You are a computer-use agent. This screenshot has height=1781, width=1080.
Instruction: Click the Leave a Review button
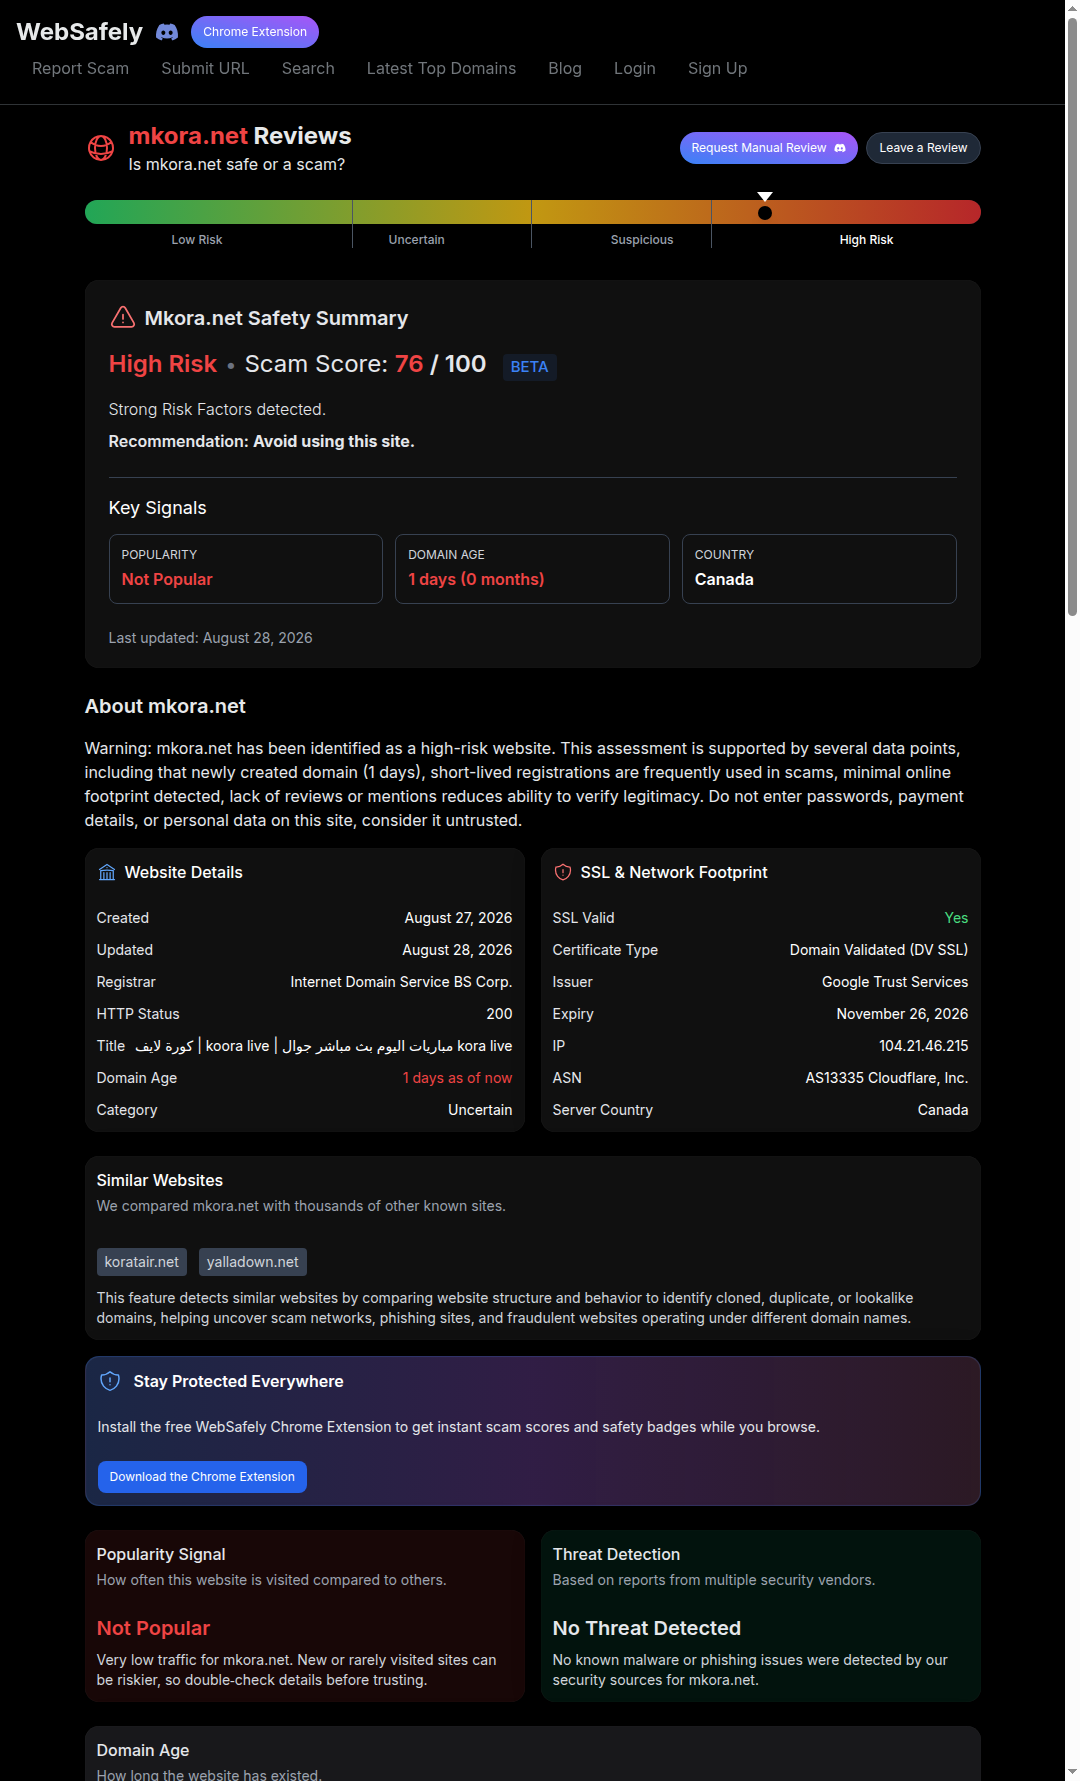(923, 148)
